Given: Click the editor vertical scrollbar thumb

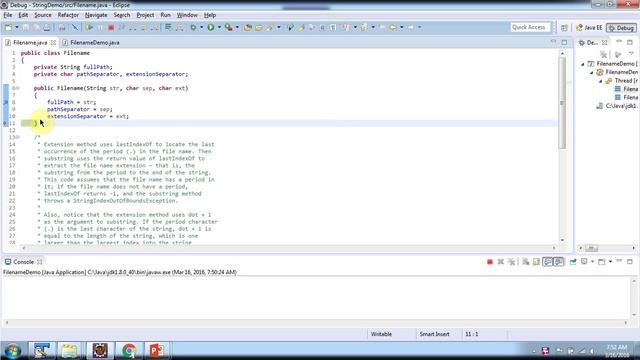Looking at the screenshot, I should 562,103.
